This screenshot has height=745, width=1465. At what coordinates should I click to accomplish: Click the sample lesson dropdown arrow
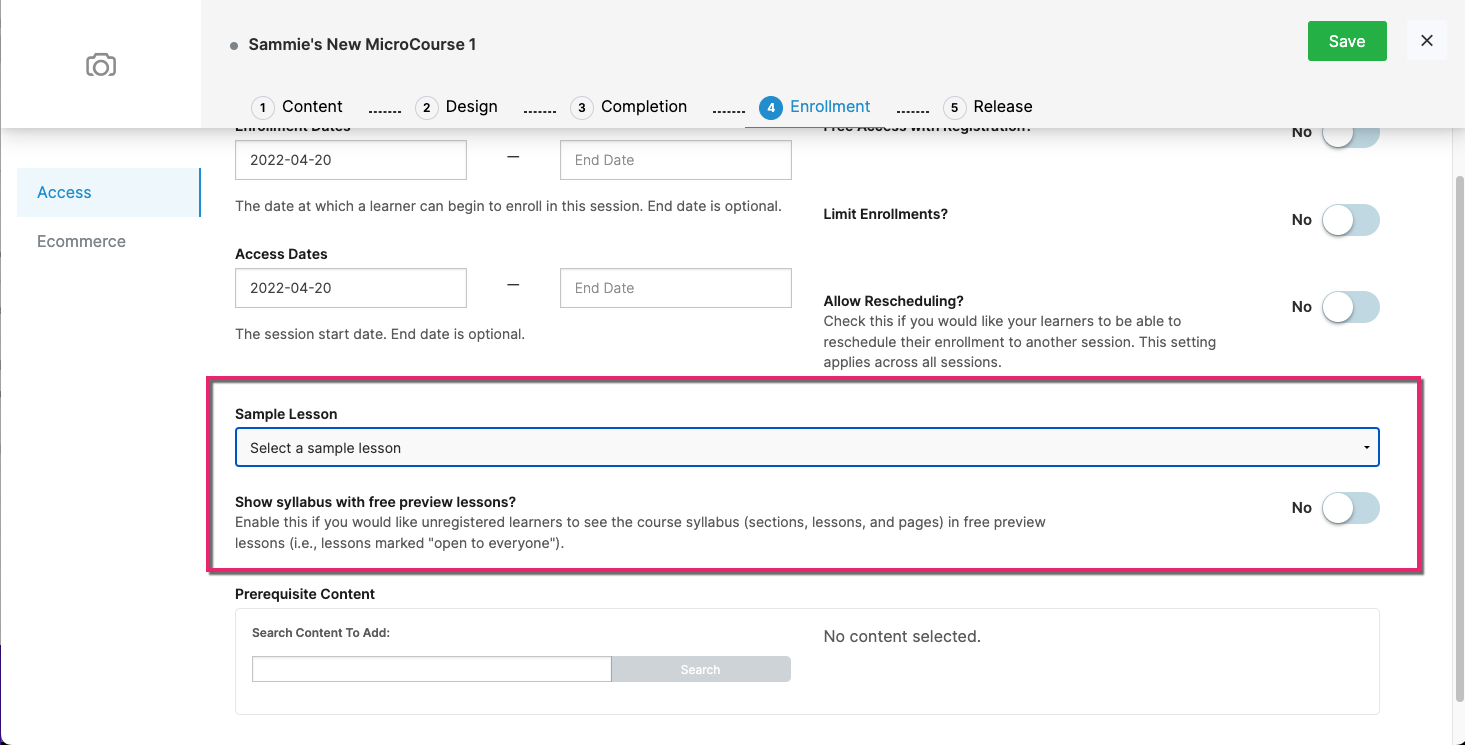click(1367, 447)
